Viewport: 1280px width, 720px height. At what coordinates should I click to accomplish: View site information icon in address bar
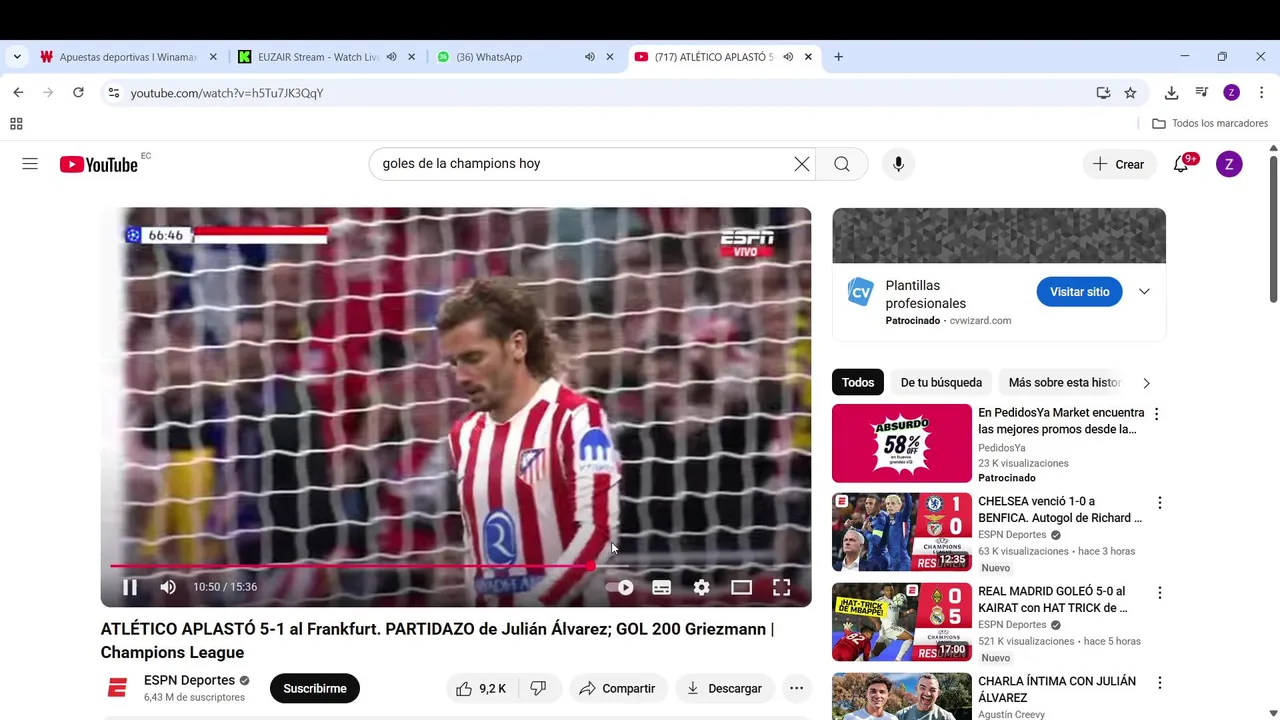point(114,93)
